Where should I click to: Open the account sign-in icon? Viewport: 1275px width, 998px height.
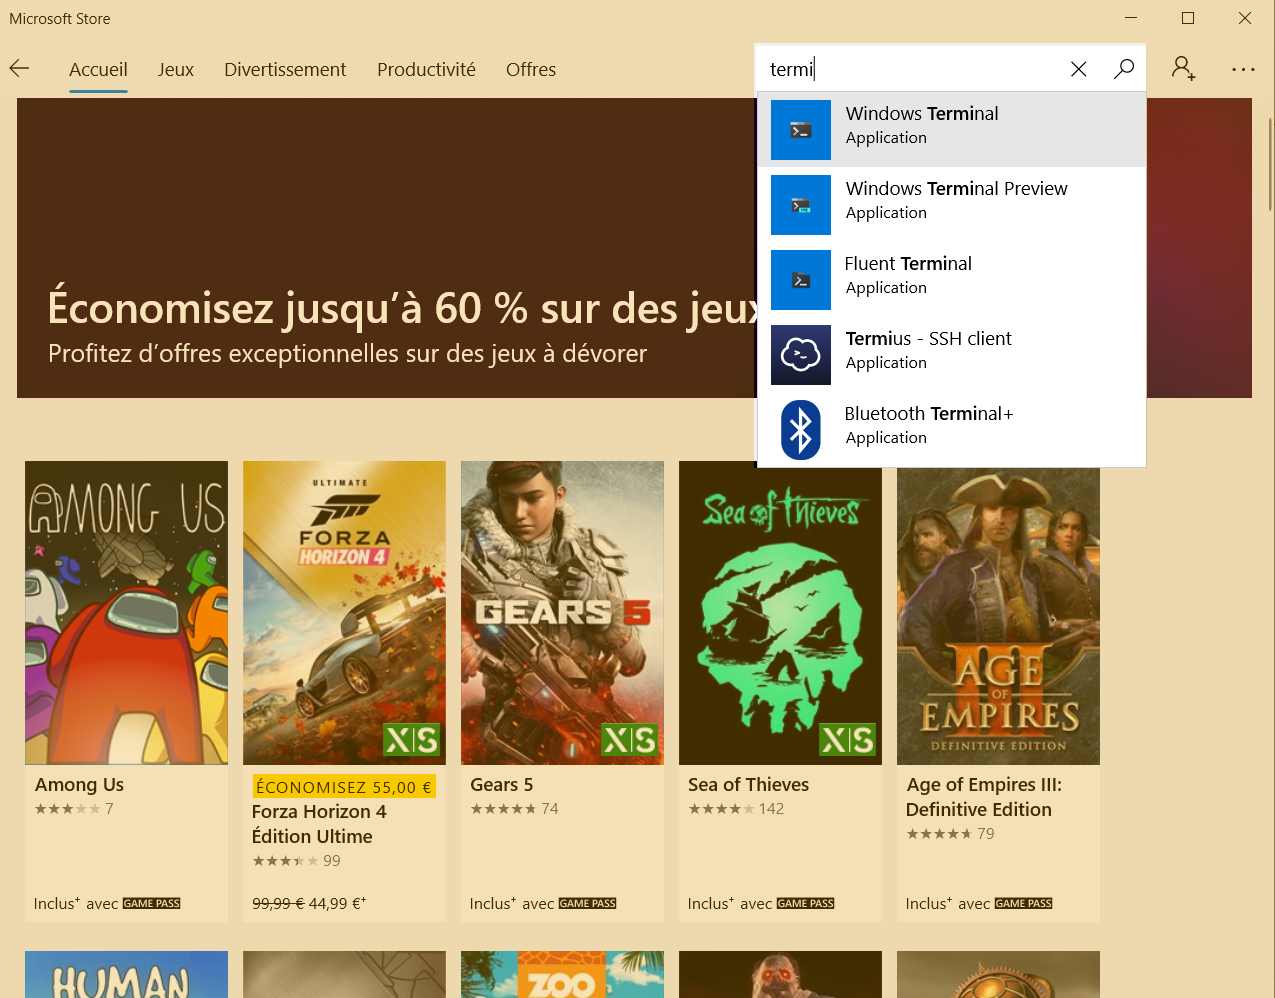[x=1183, y=69]
